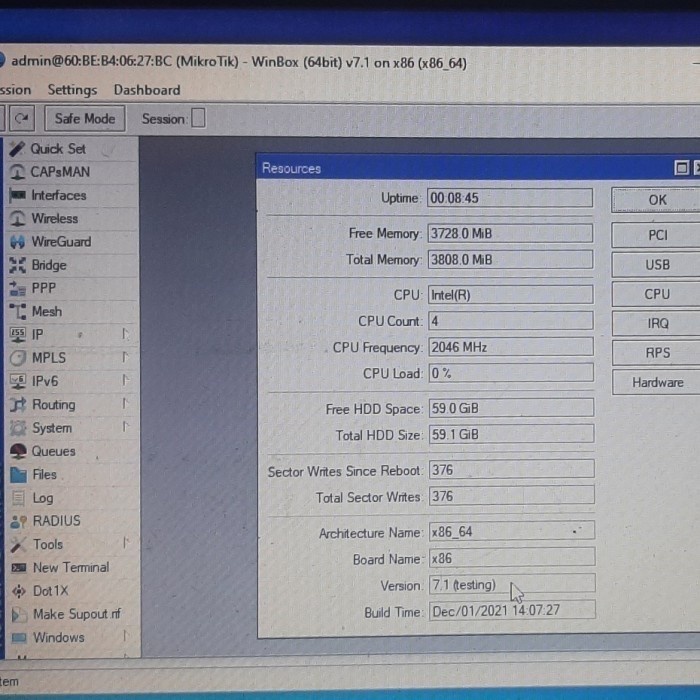Expand the Windows submenu arrow
700x700 pixels.
pos(126,636)
